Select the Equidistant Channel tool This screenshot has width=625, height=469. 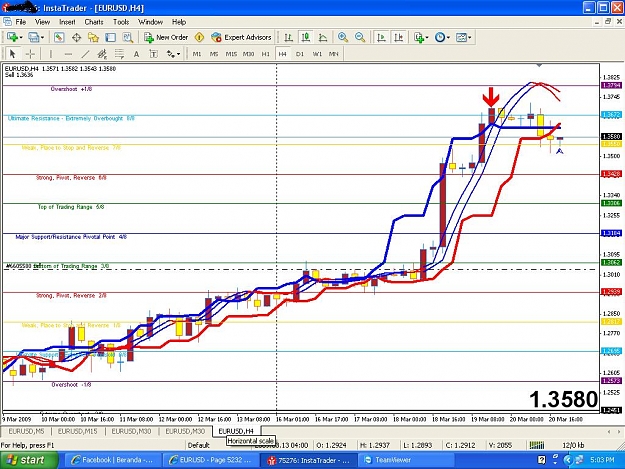(102, 54)
